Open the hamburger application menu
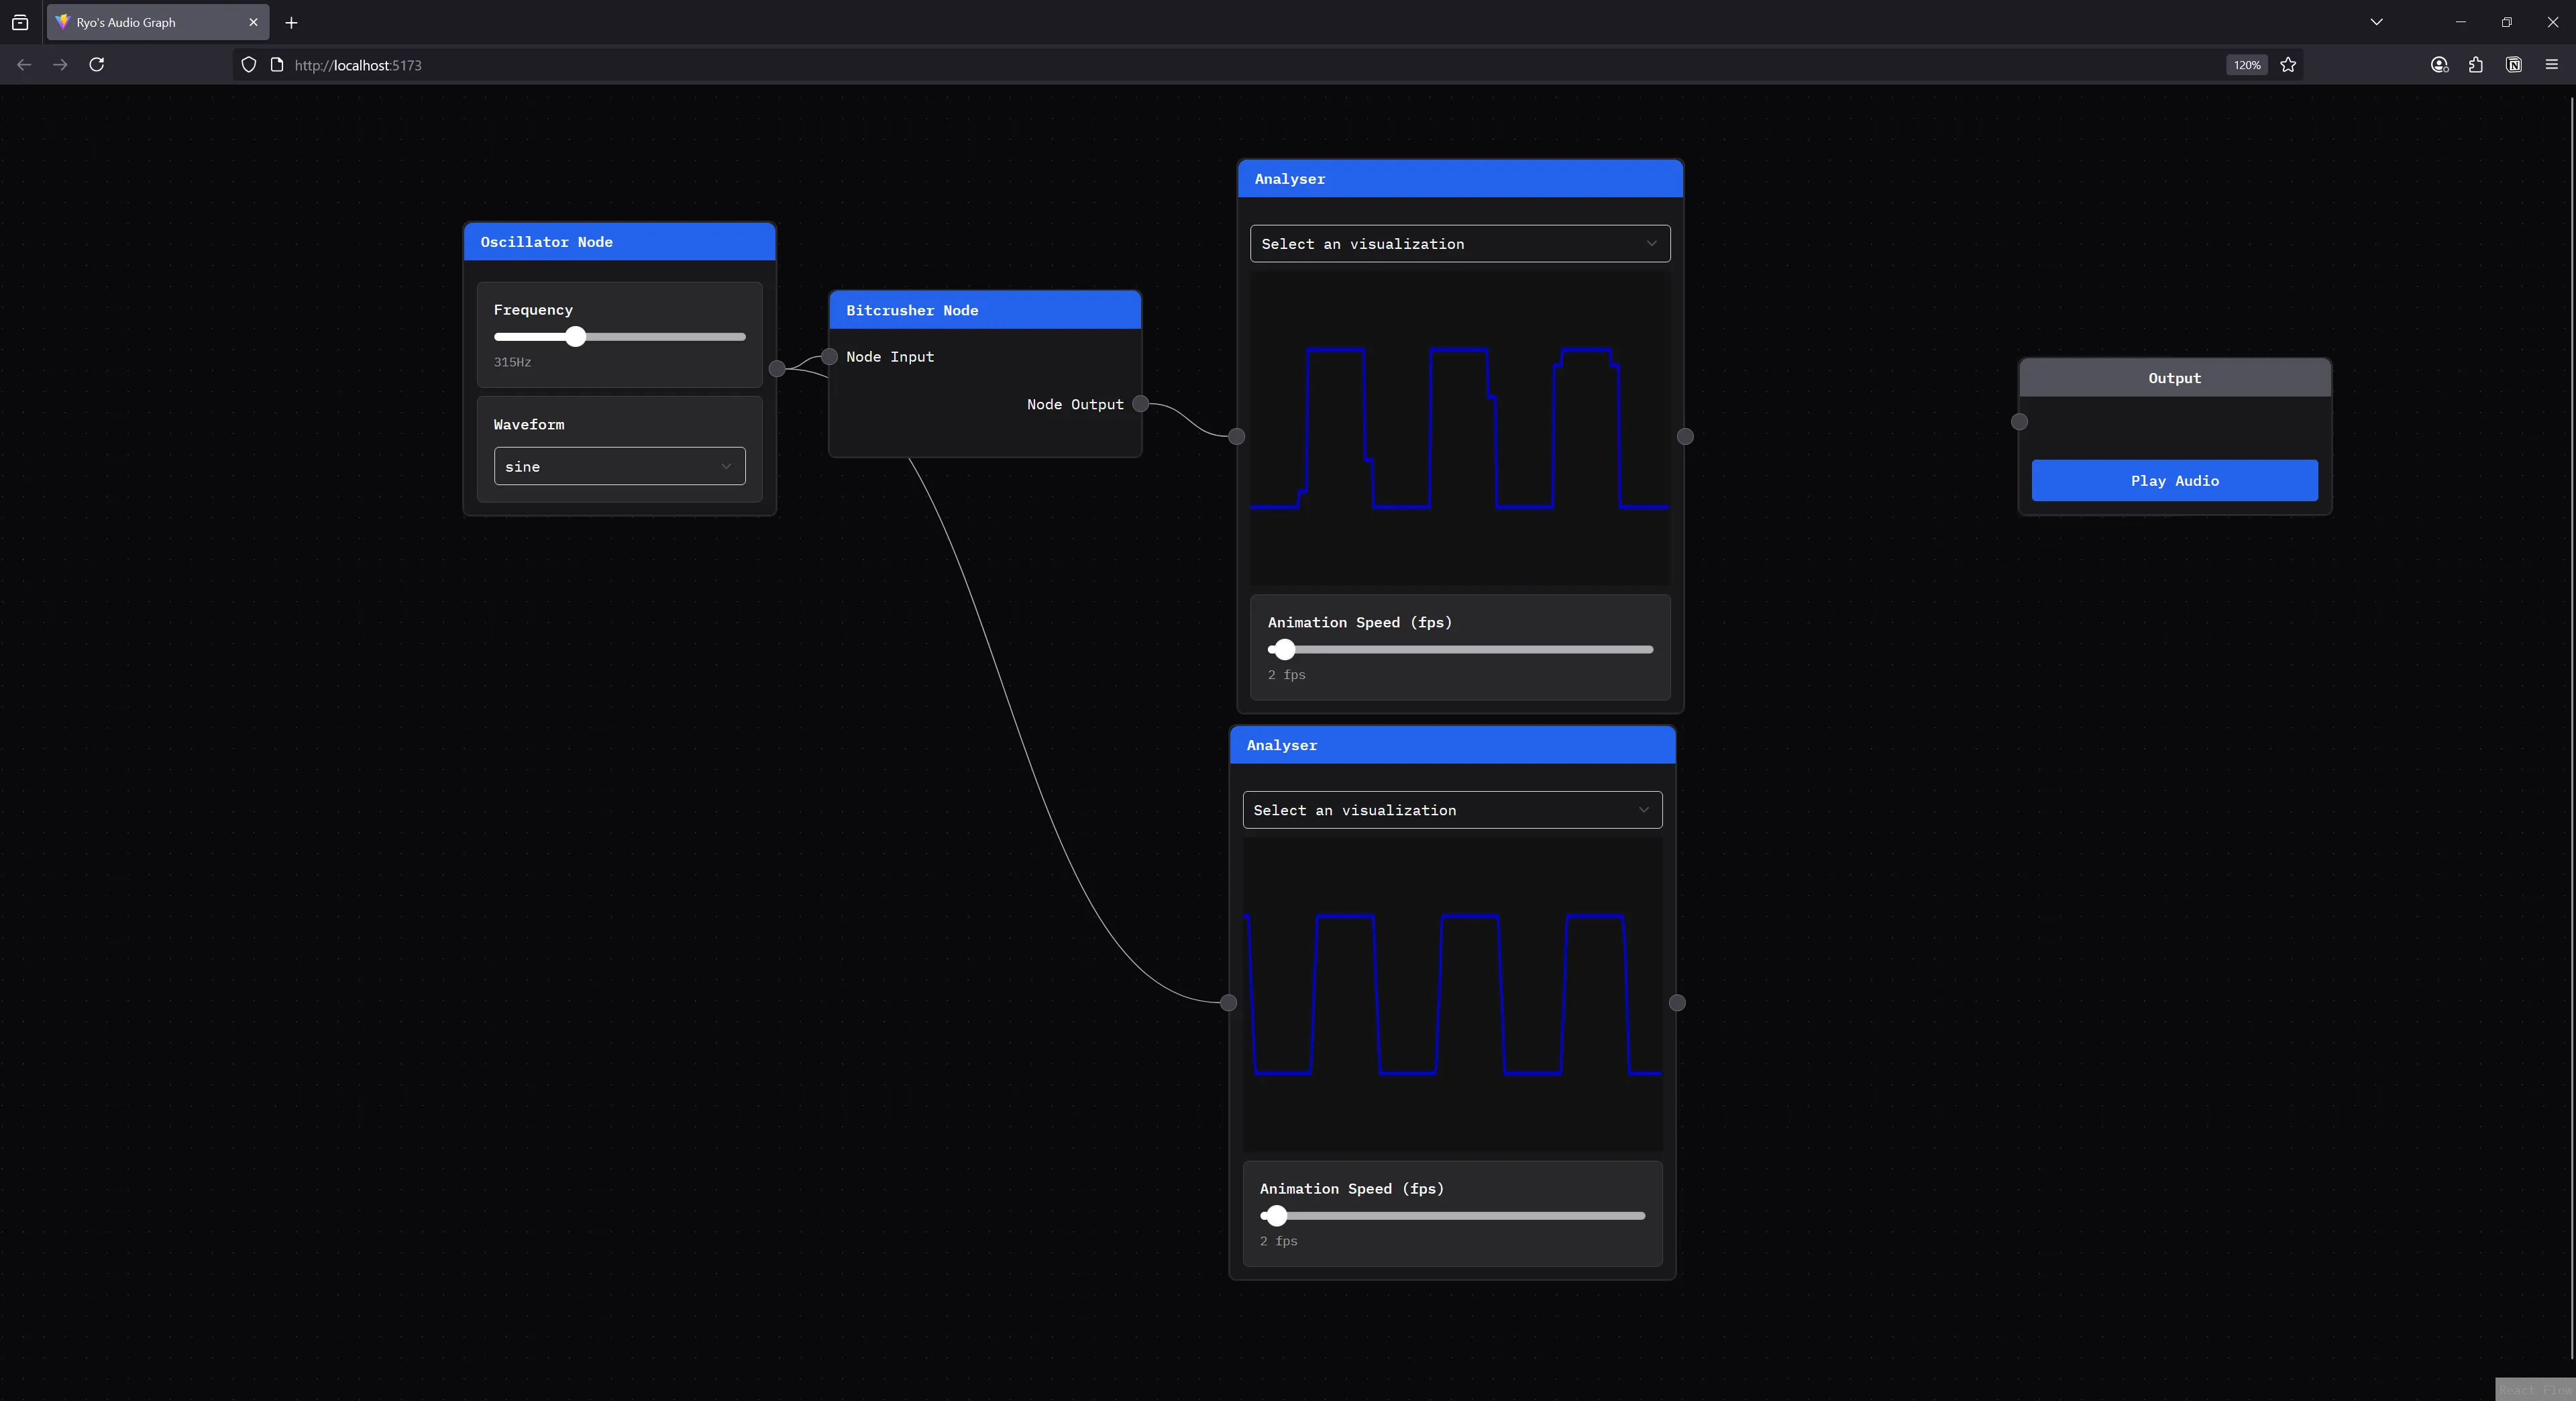 click(2551, 64)
